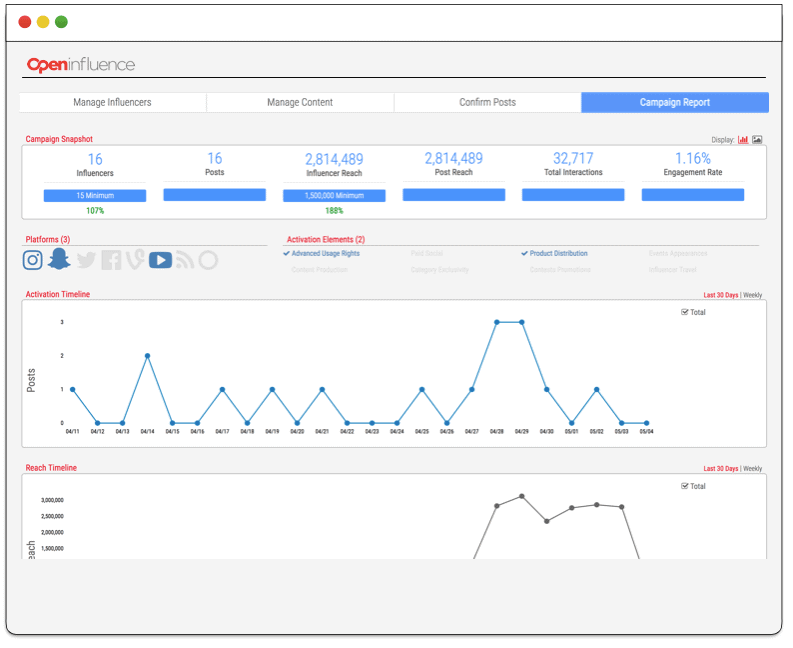Click the Facebook platform icon
Viewport: 793px width, 648px height.
point(111,260)
